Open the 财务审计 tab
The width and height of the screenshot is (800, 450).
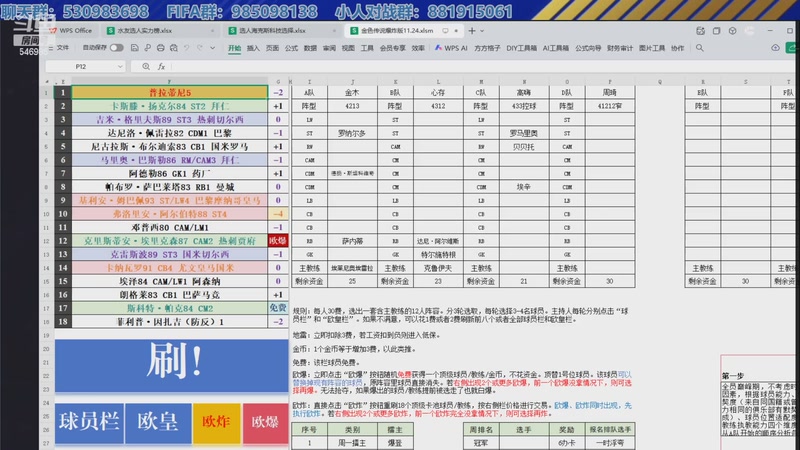click(620, 48)
